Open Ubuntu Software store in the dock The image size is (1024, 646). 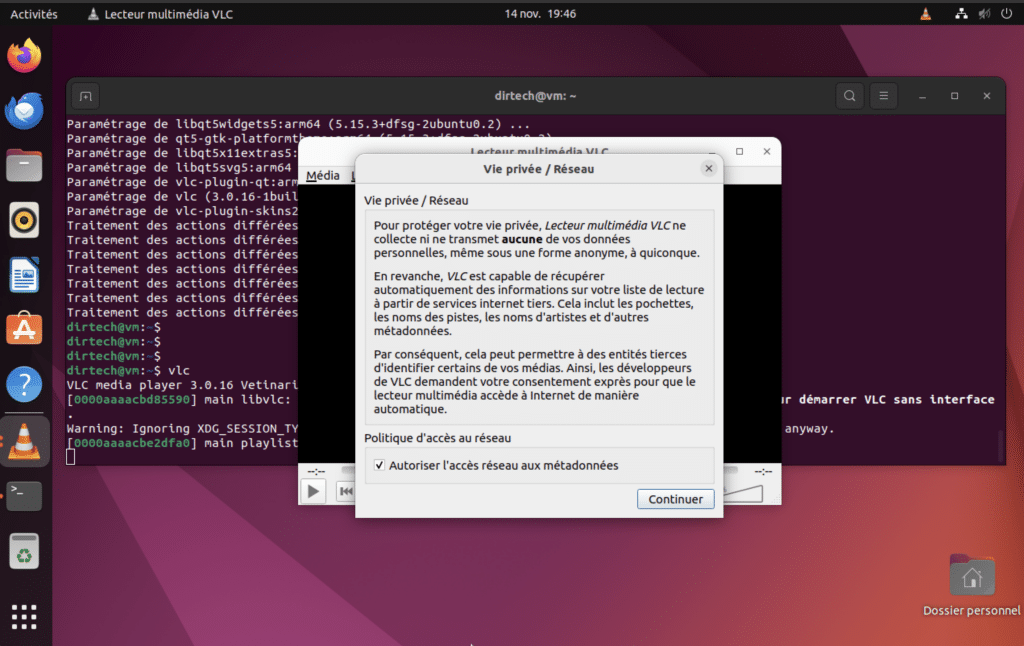pyautogui.click(x=24, y=329)
